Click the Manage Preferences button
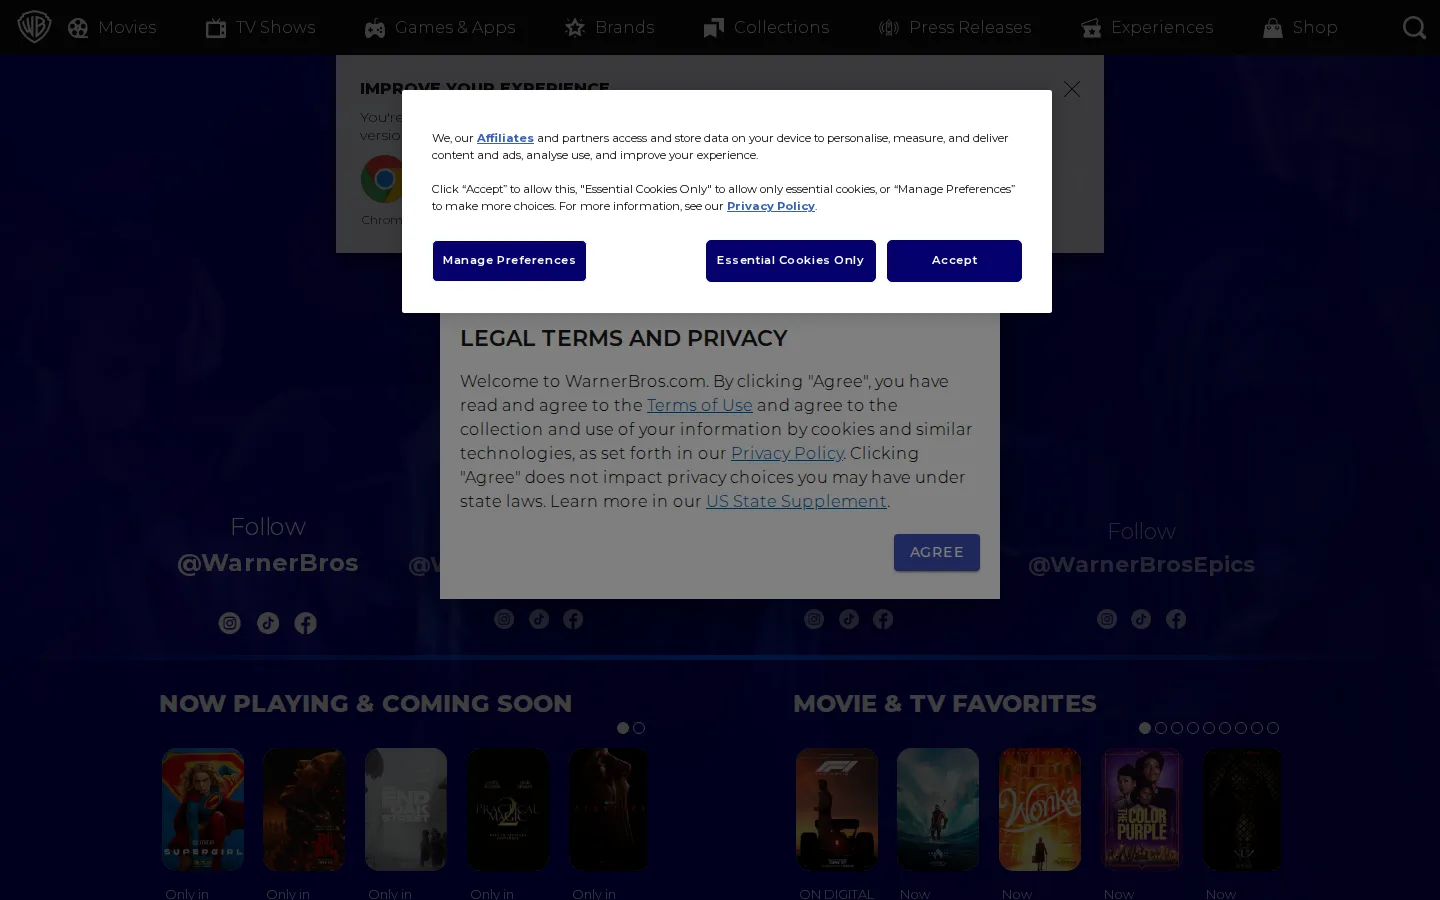1440x900 pixels. coord(509,260)
